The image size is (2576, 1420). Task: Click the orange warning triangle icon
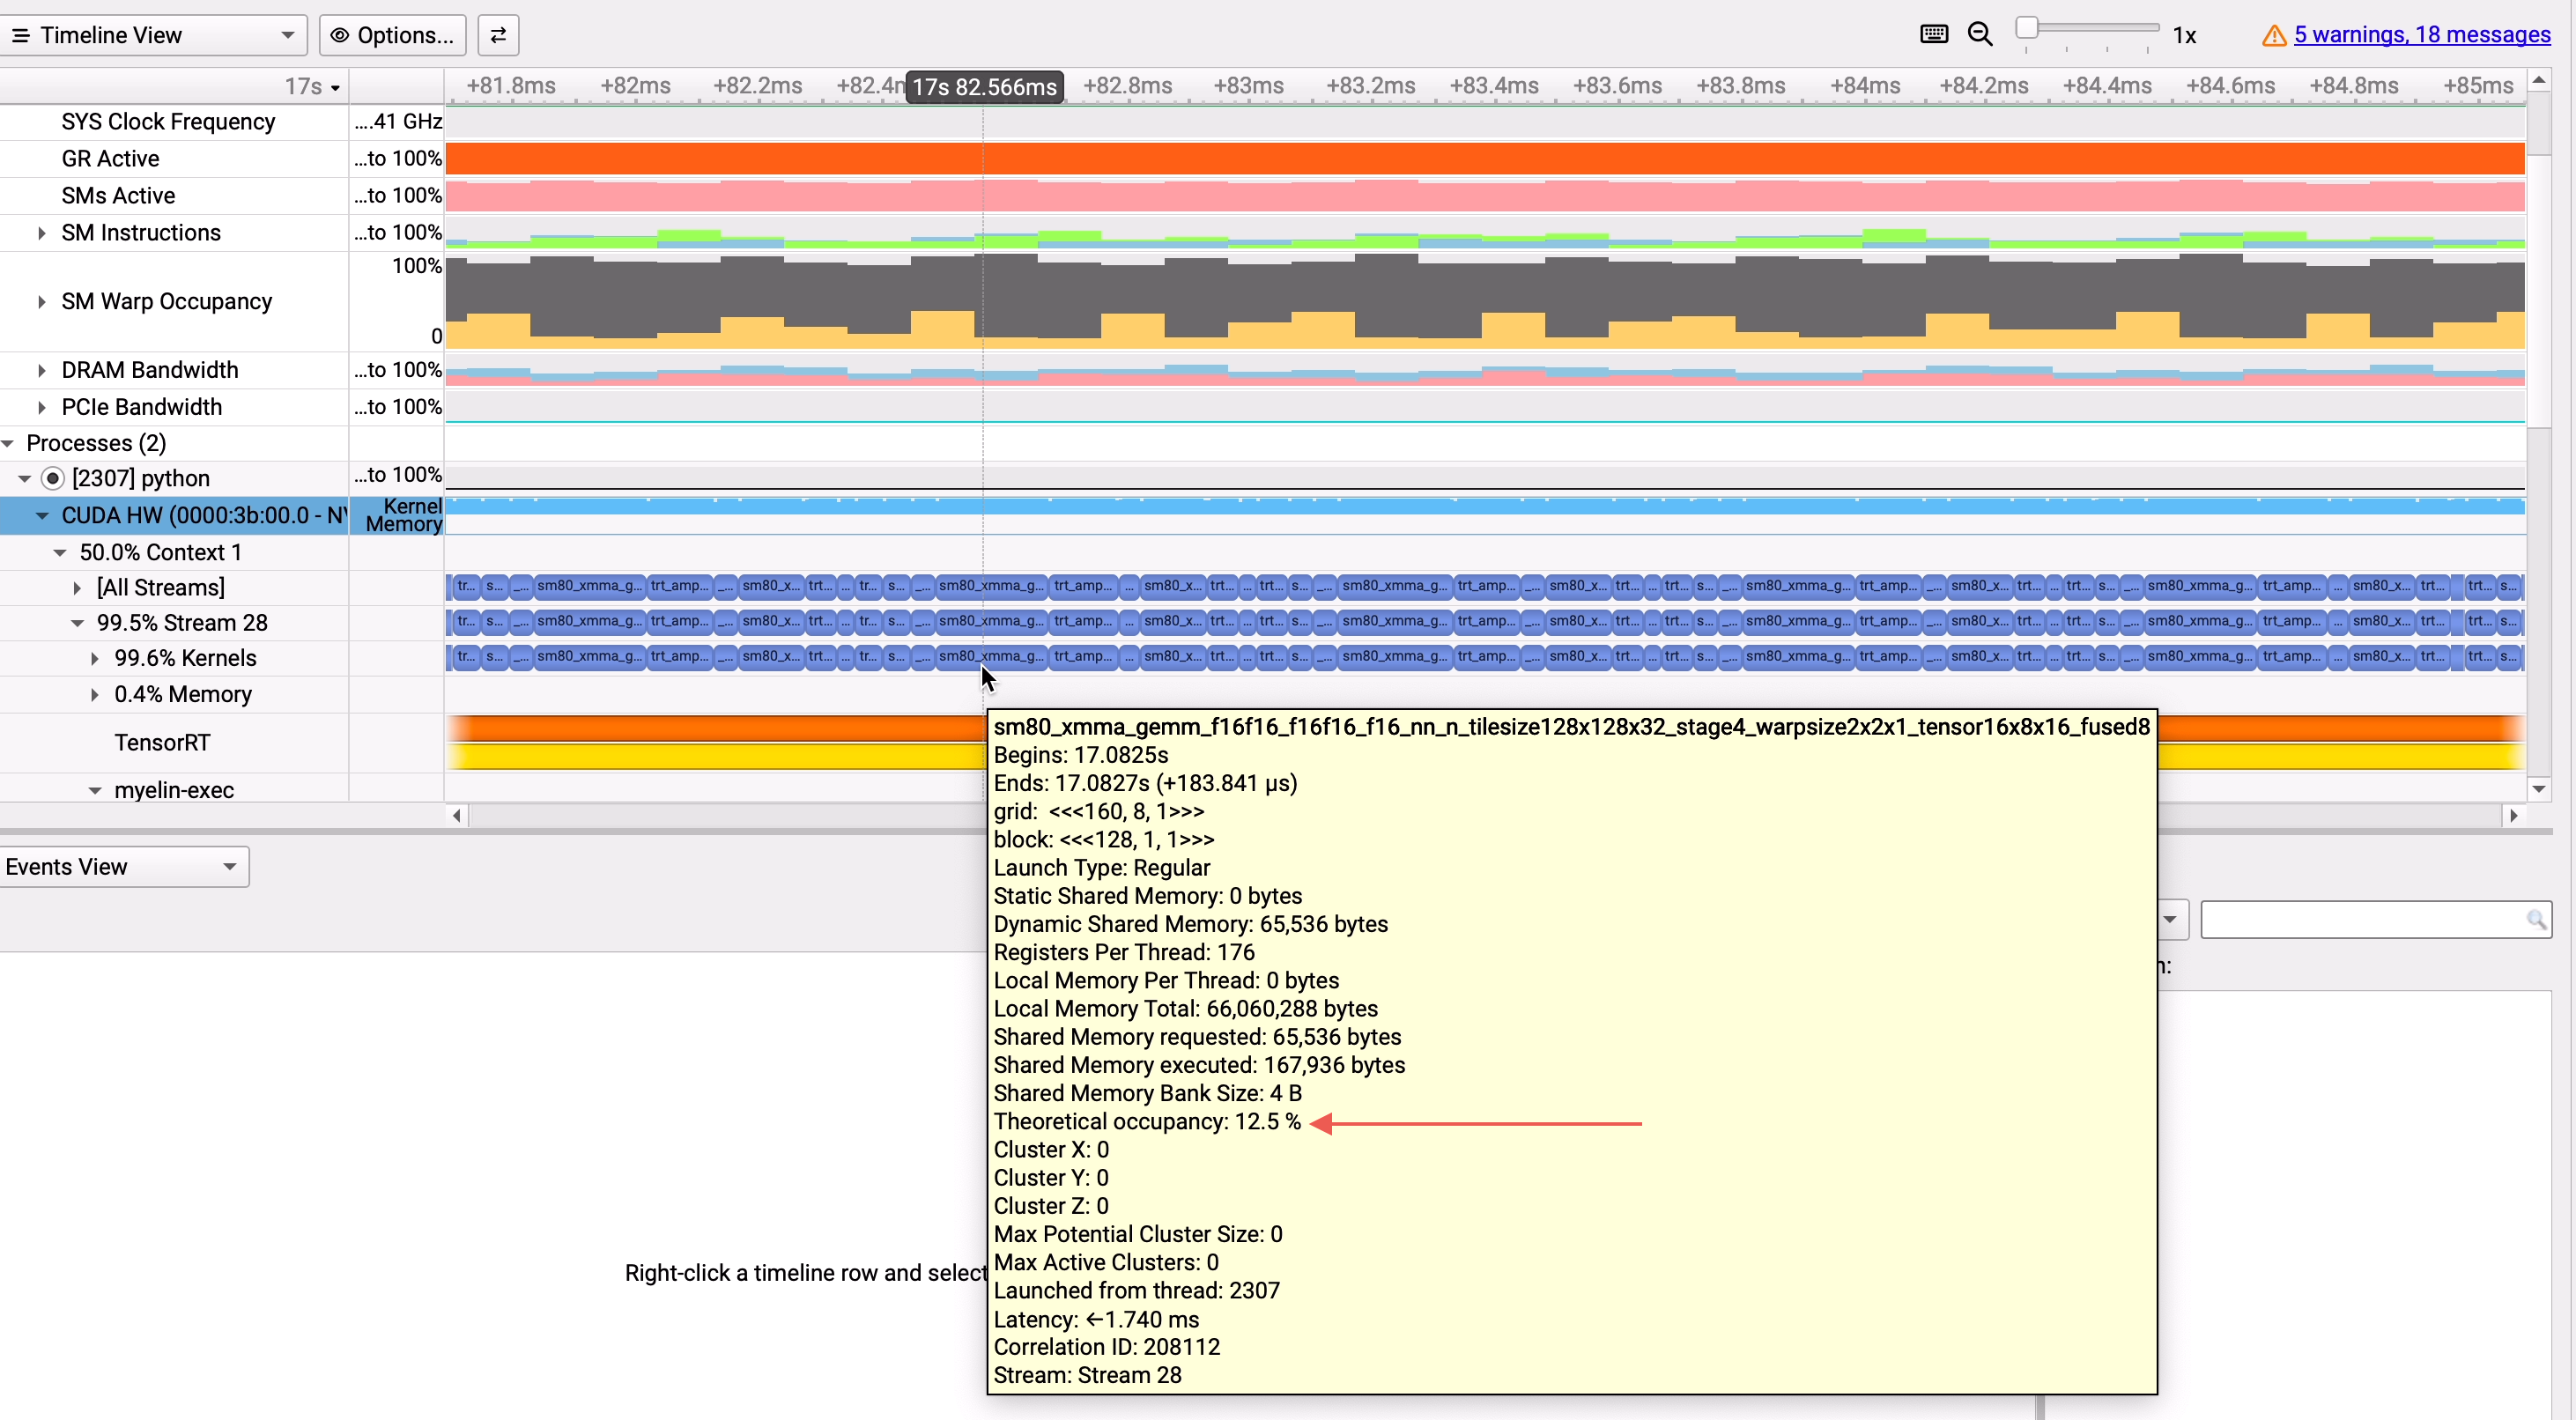pyautogui.click(x=2273, y=36)
